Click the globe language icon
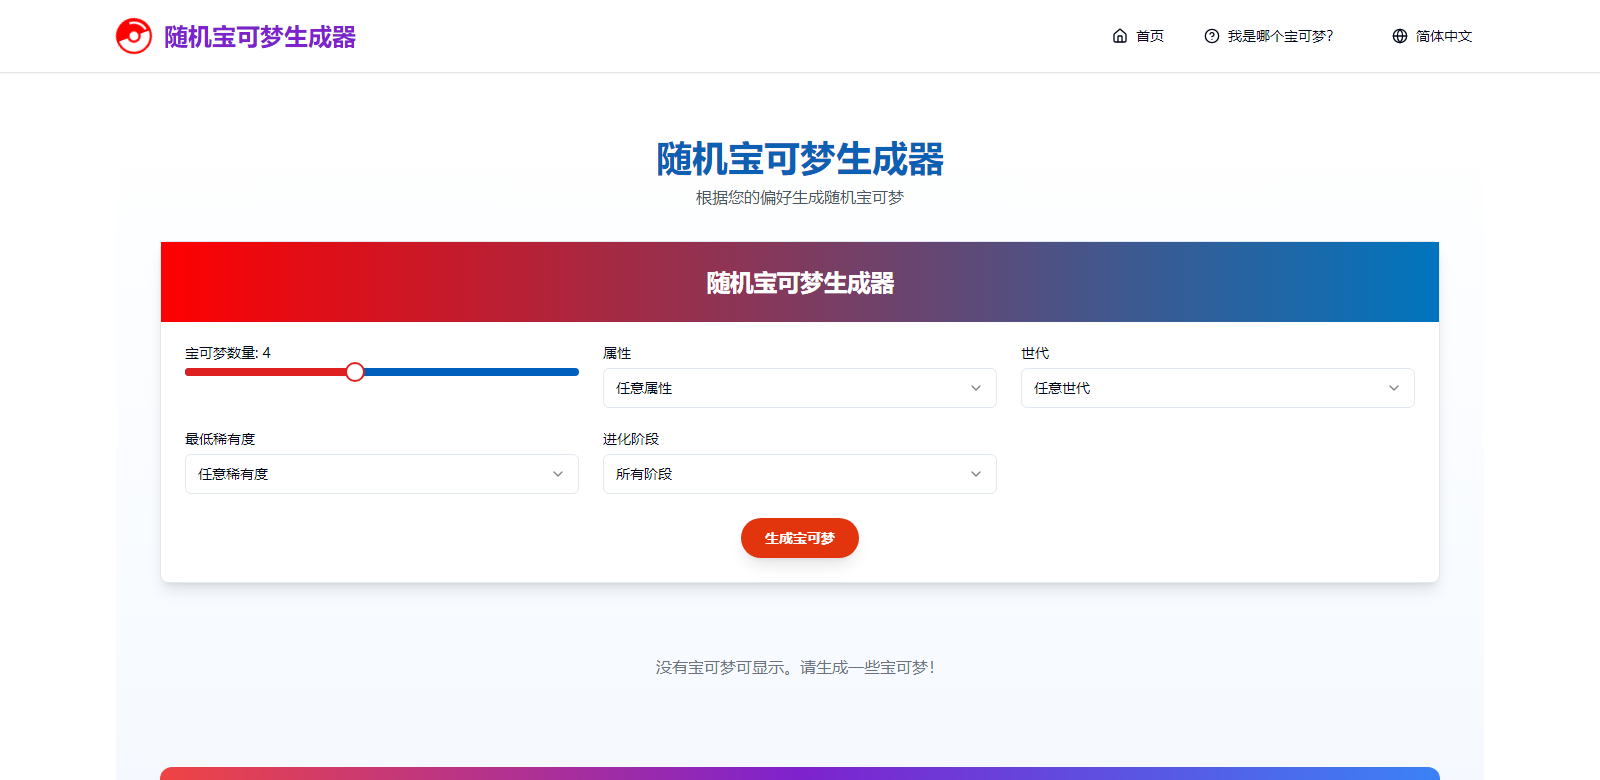Image resolution: width=1600 pixels, height=780 pixels. coord(1400,36)
